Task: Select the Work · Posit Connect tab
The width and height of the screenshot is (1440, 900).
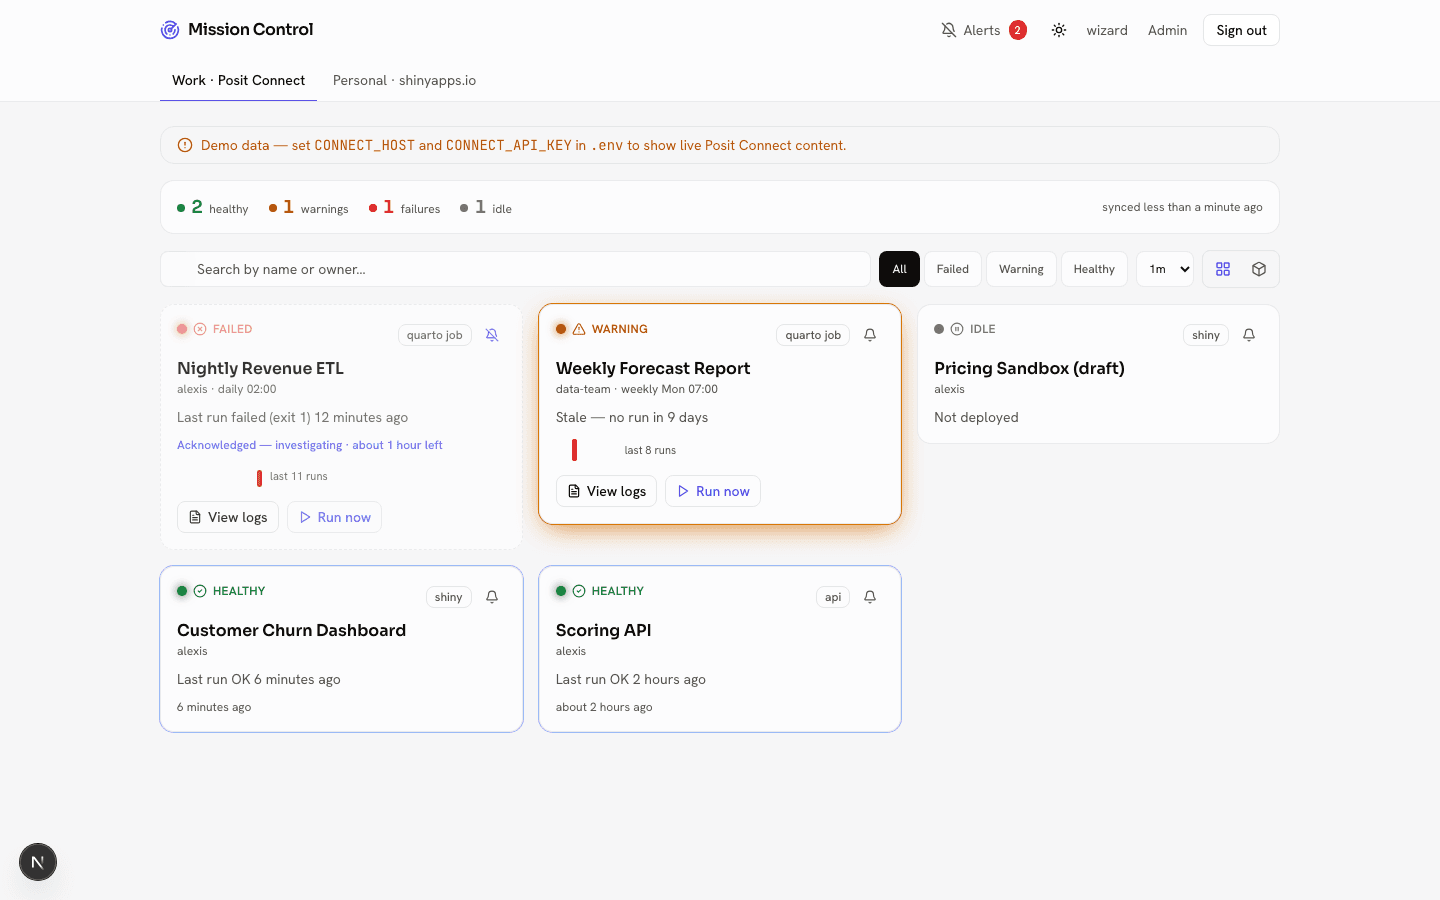Action: pyautogui.click(x=238, y=80)
